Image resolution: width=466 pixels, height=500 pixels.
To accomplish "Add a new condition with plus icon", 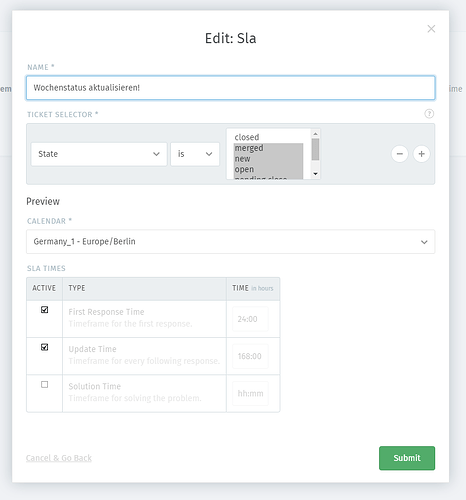I will pos(421,154).
